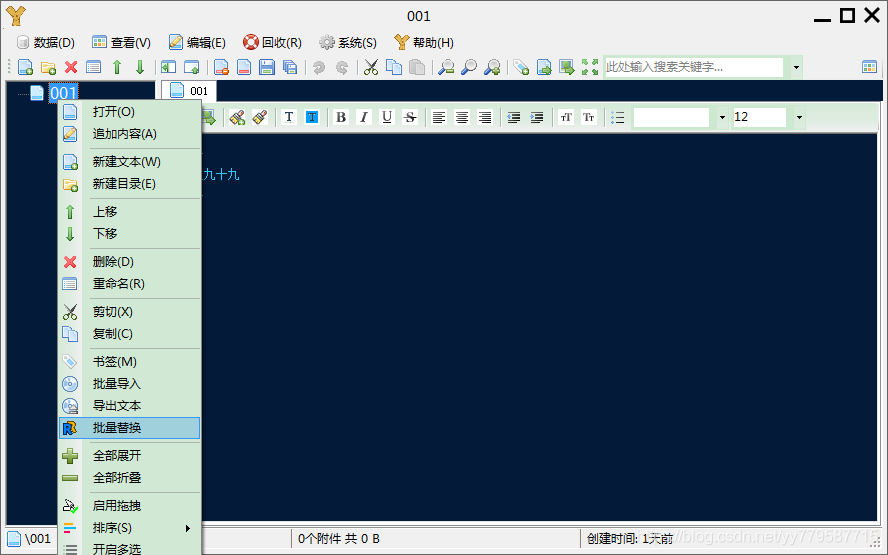Toggle Underline formatting in editor toolbar

click(387, 117)
